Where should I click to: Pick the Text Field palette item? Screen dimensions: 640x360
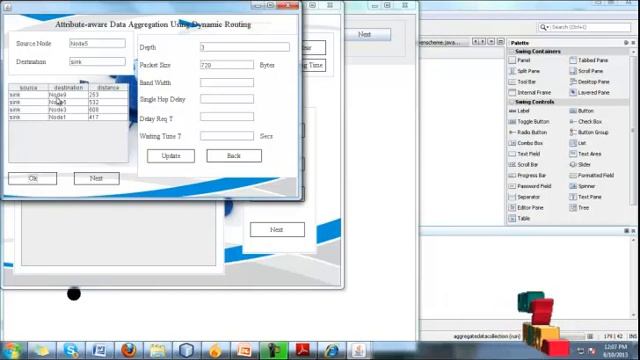pyautogui.click(x=524, y=154)
